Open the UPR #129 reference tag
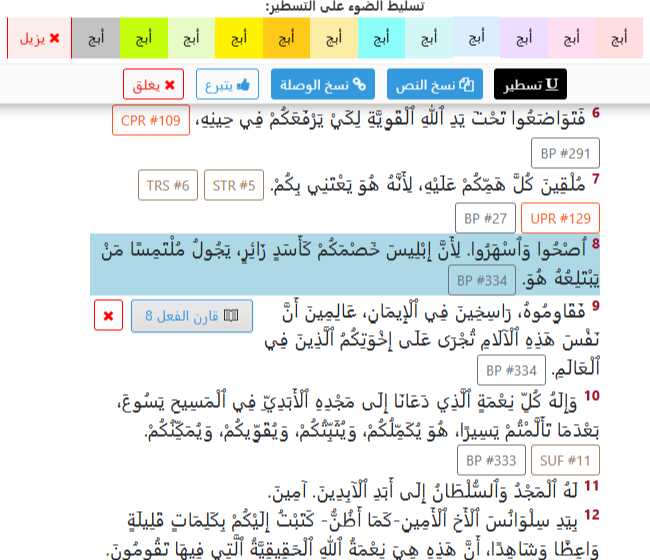This screenshot has width=650, height=560. tap(560, 218)
